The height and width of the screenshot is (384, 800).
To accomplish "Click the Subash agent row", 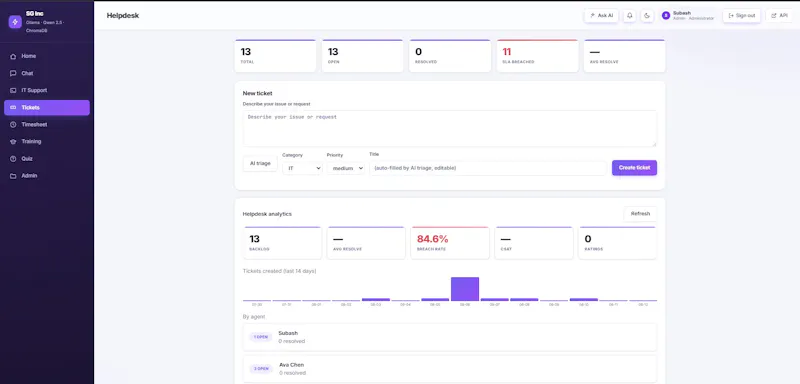I will 449,337.
